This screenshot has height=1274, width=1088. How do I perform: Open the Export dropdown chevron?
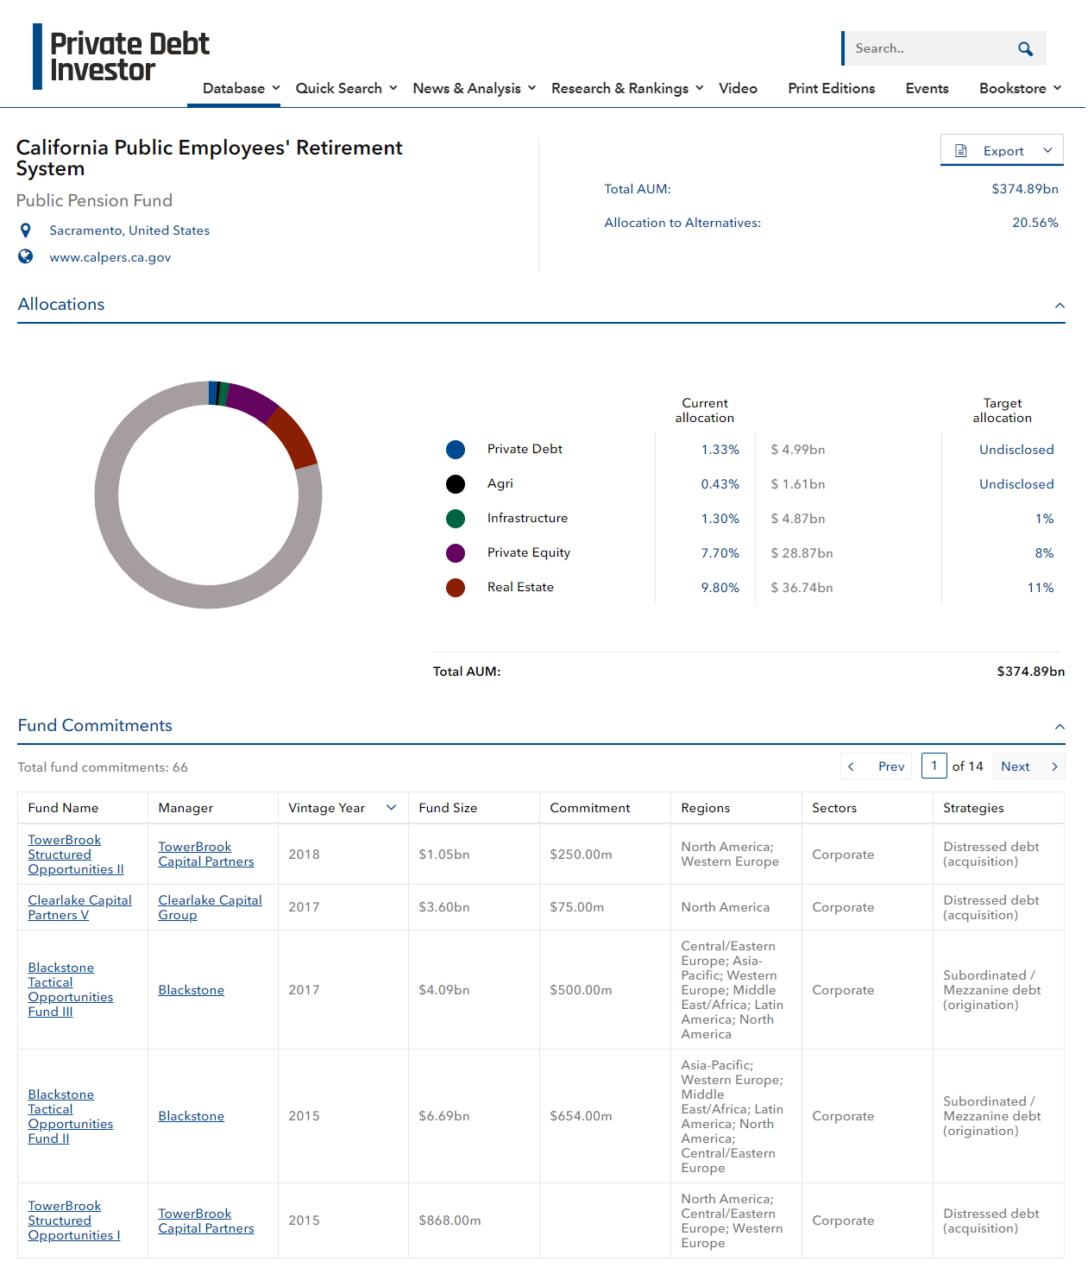point(1047,149)
